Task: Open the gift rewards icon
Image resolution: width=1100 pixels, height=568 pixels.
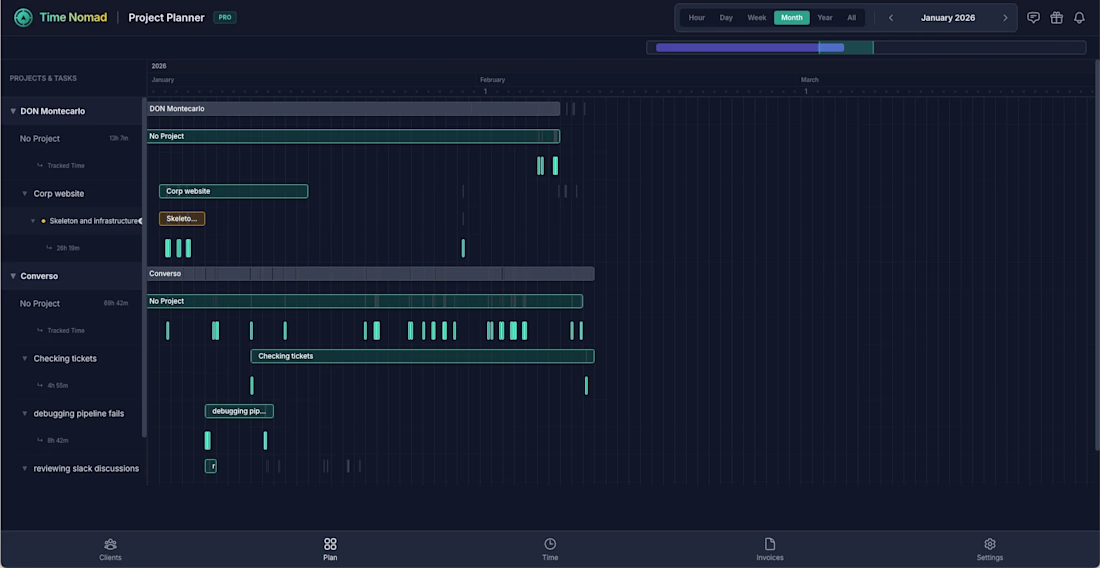Action: point(1056,18)
